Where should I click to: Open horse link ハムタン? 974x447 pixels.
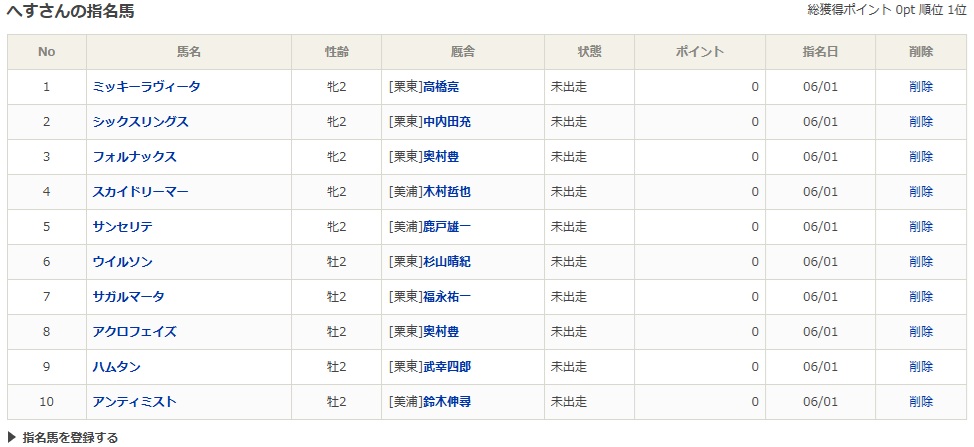click(117, 367)
